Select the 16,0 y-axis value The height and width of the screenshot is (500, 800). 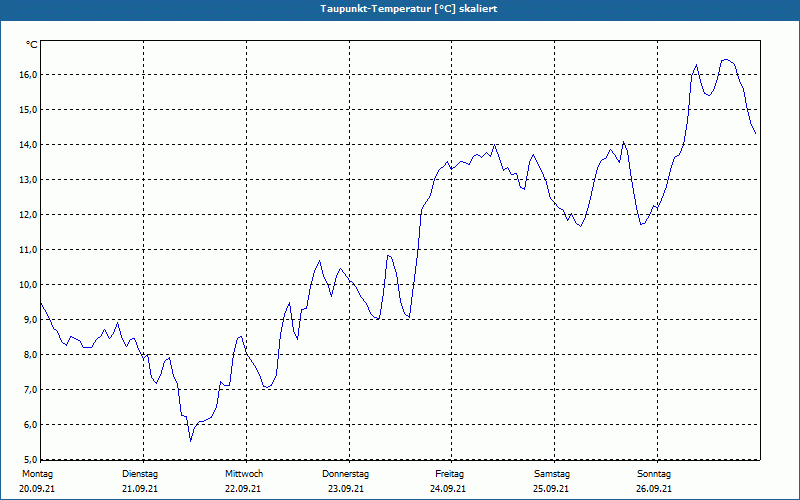29,75
